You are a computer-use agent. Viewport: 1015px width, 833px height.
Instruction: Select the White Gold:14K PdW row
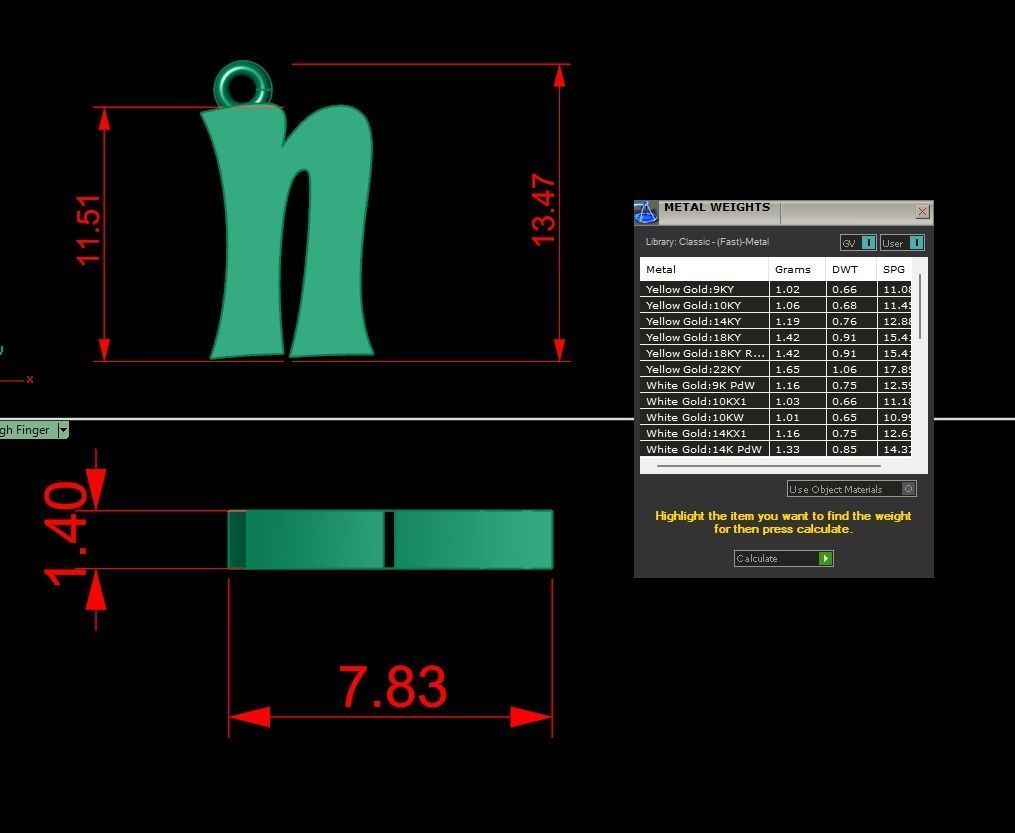click(x=775, y=449)
